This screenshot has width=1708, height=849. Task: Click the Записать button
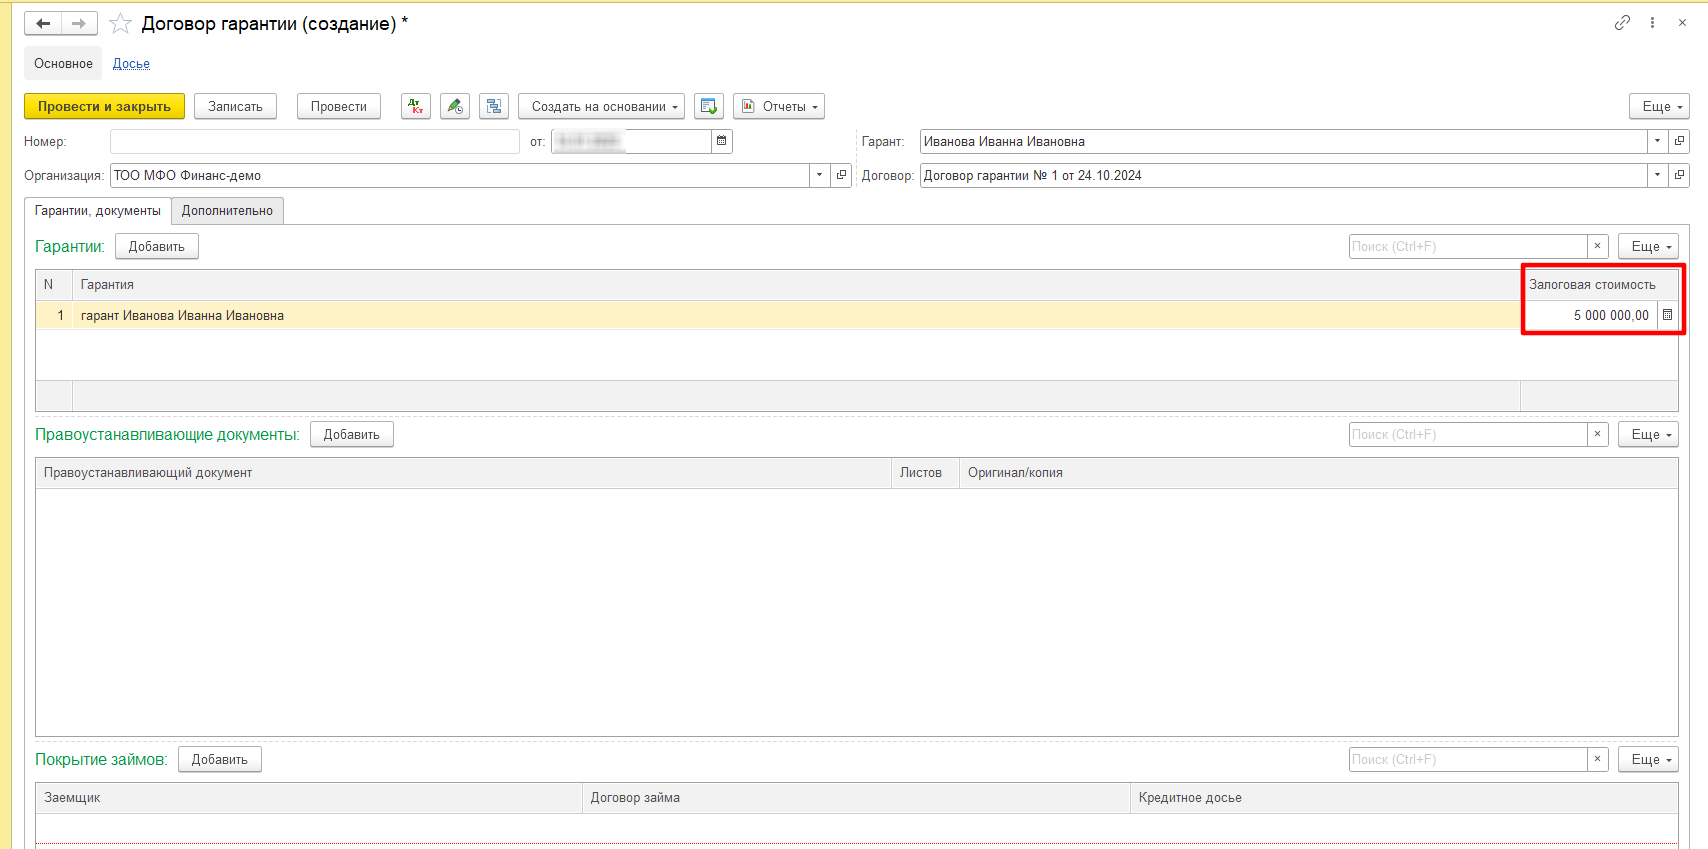click(x=235, y=106)
